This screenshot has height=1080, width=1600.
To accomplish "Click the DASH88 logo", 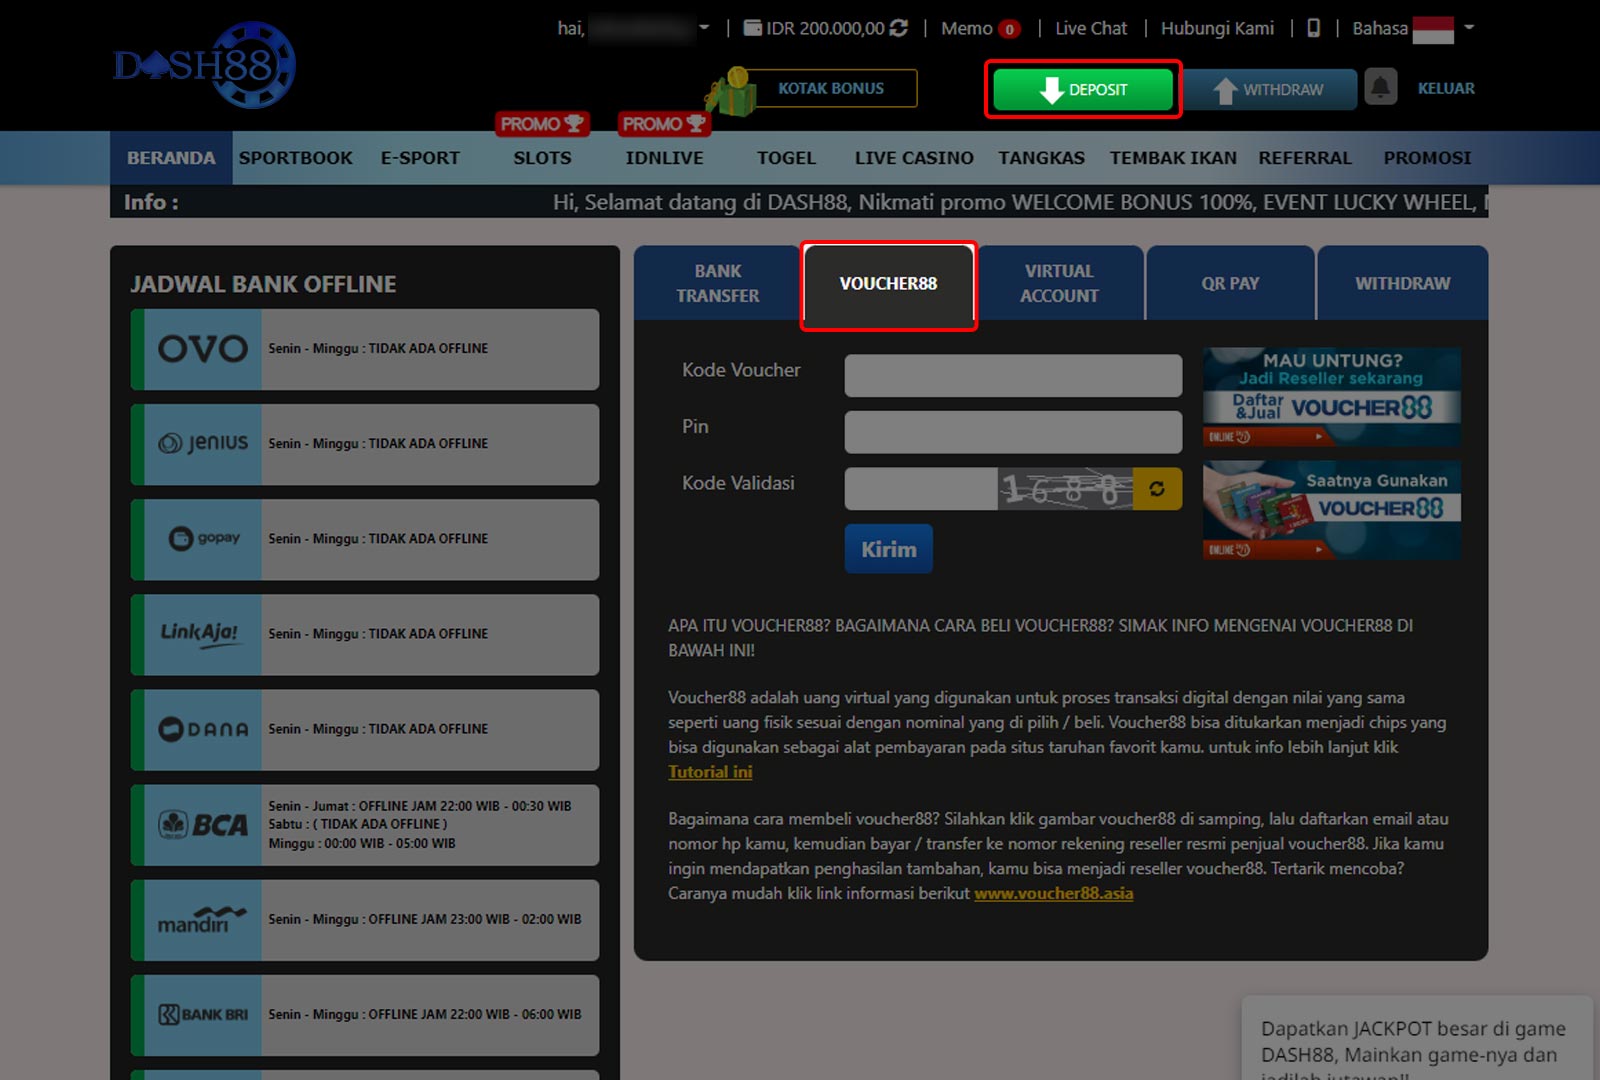I will tap(205, 66).
